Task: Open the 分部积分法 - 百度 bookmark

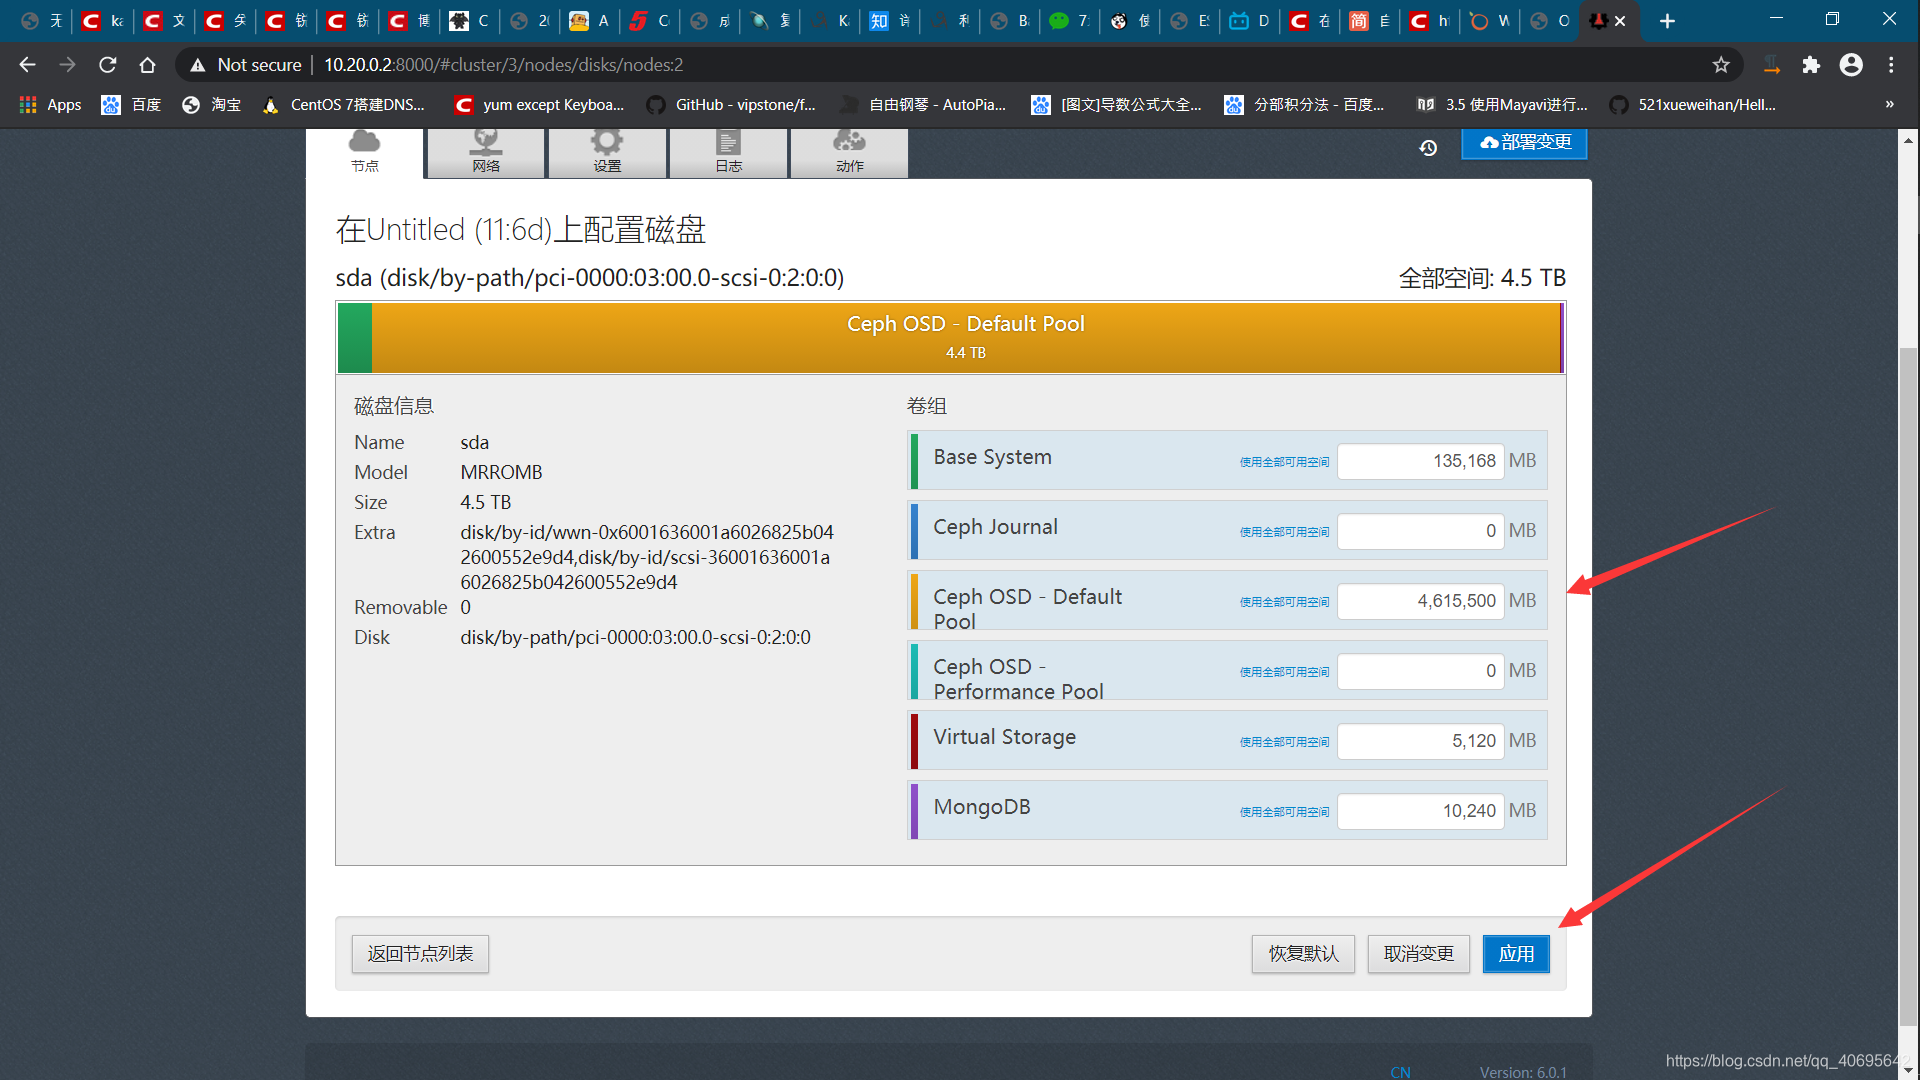Action: 1305,105
